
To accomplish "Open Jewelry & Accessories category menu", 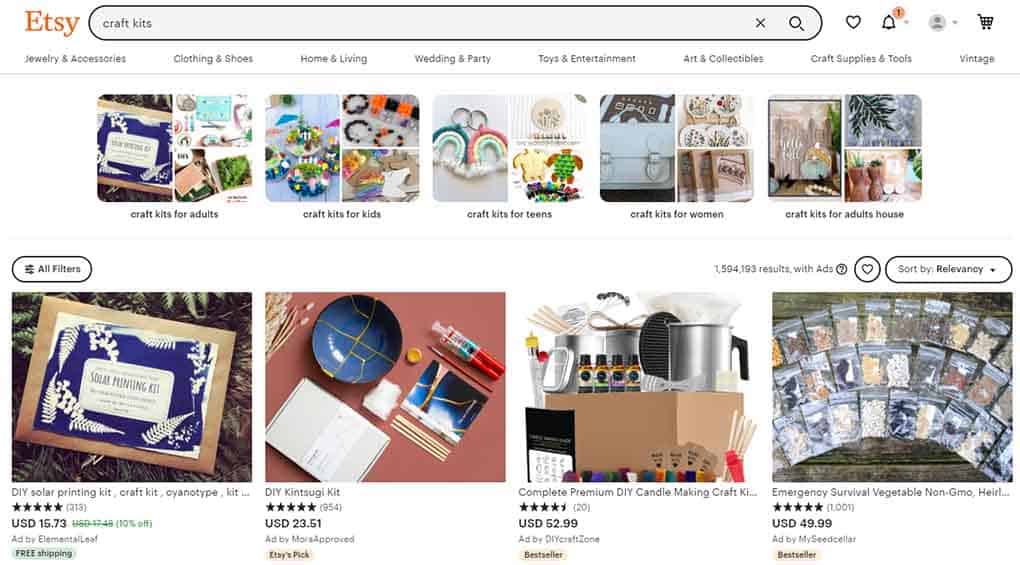I will (75, 59).
